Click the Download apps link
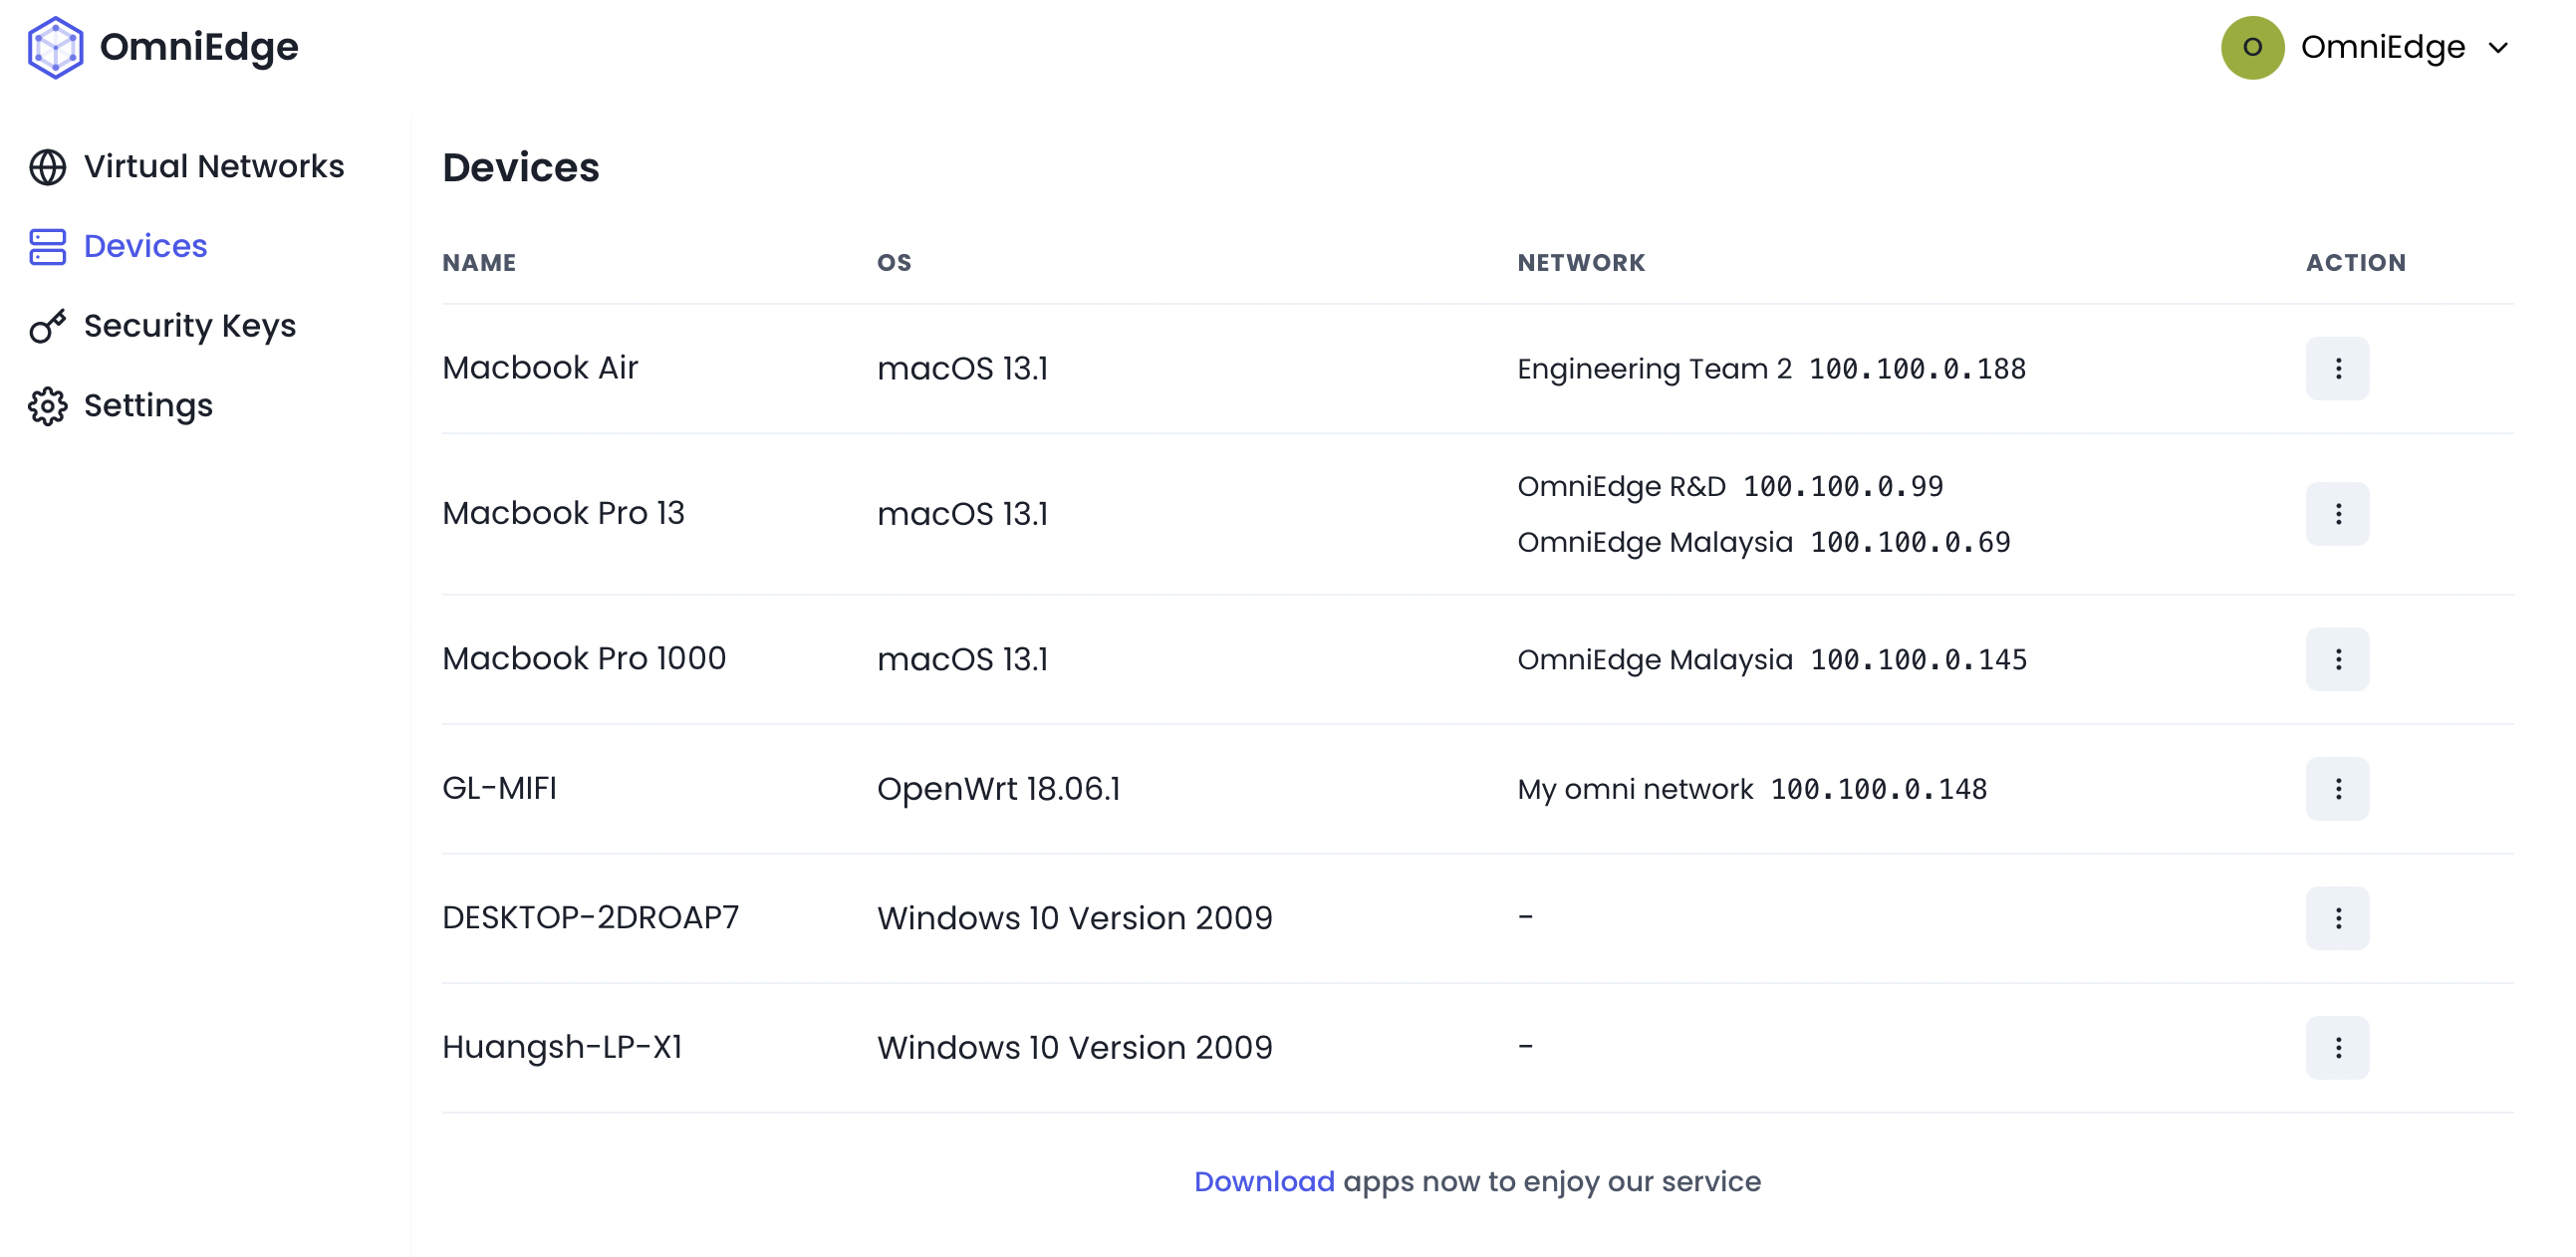The height and width of the screenshot is (1257, 2576). click(x=1263, y=1181)
